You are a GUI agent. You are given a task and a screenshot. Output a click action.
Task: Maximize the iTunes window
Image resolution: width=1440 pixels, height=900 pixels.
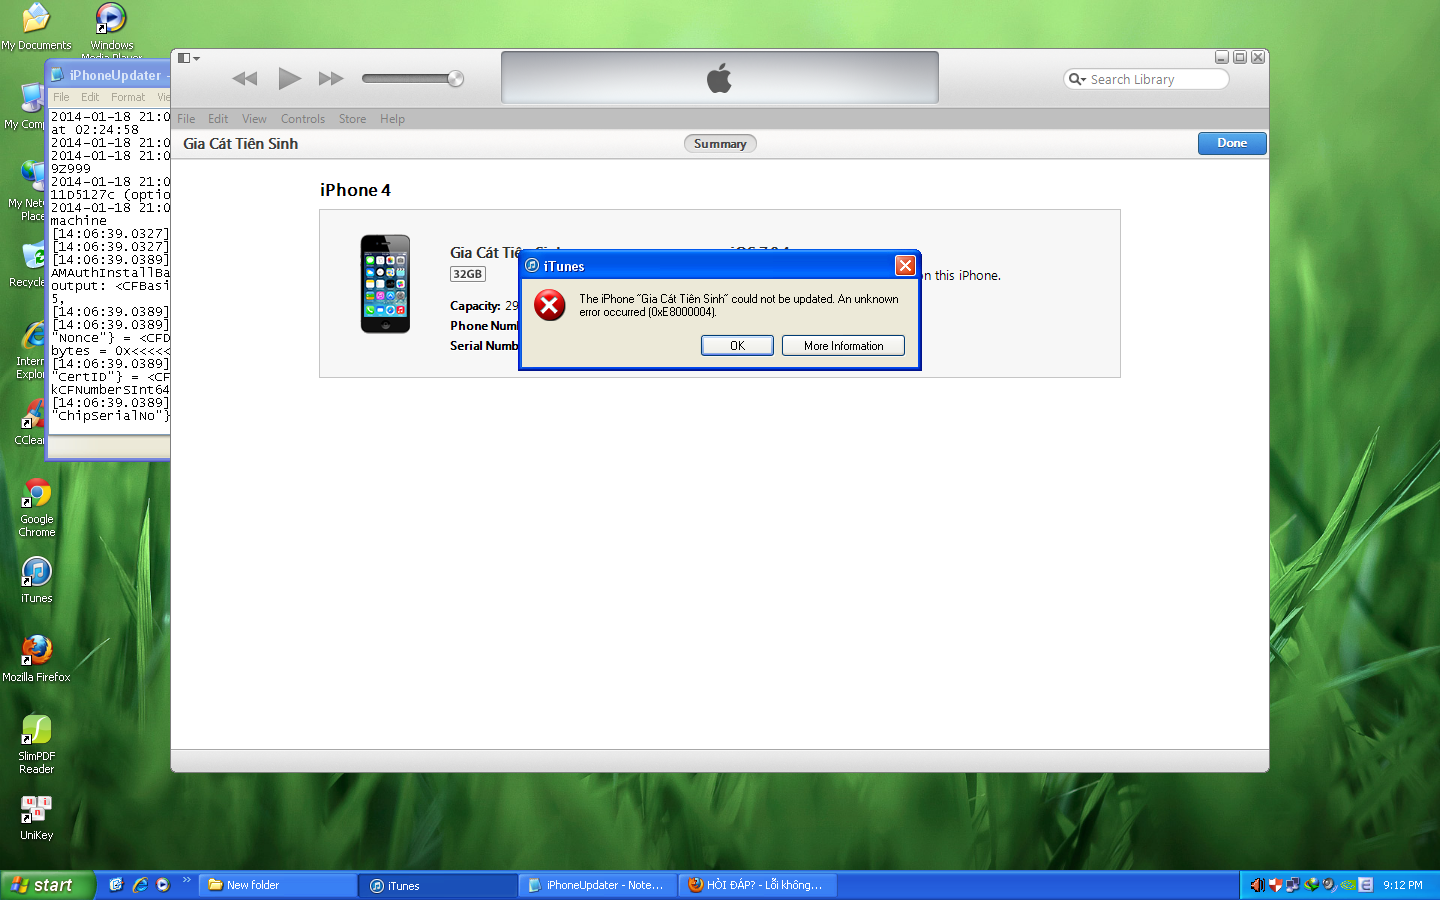click(x=1240, y=57)
